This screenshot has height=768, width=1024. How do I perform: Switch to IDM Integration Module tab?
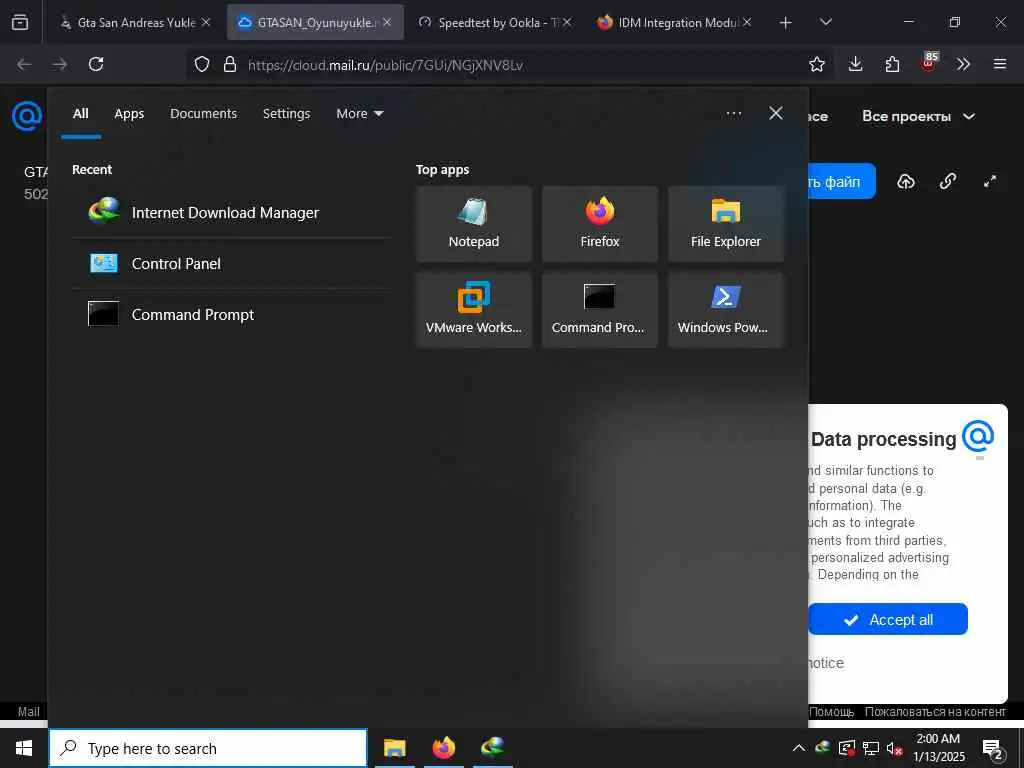[x=673, y=22]
